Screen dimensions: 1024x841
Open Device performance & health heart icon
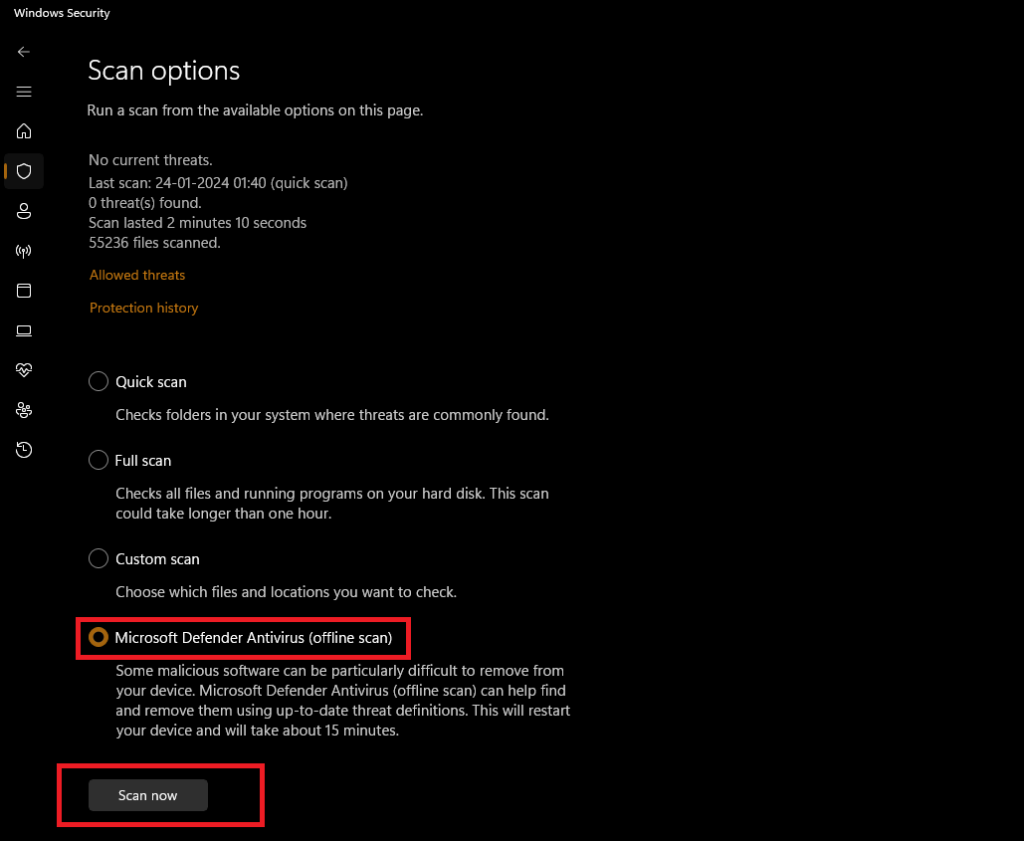pos(24,370)
